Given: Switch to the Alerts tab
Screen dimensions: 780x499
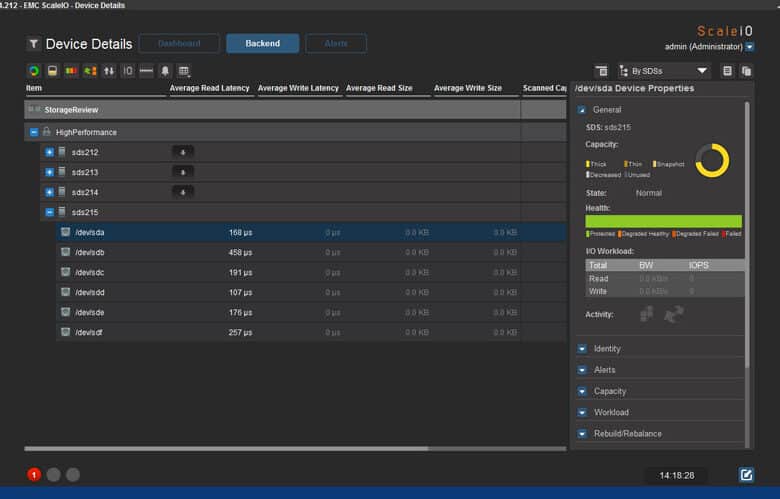Looking at the screenshot, I should point(336,43).
